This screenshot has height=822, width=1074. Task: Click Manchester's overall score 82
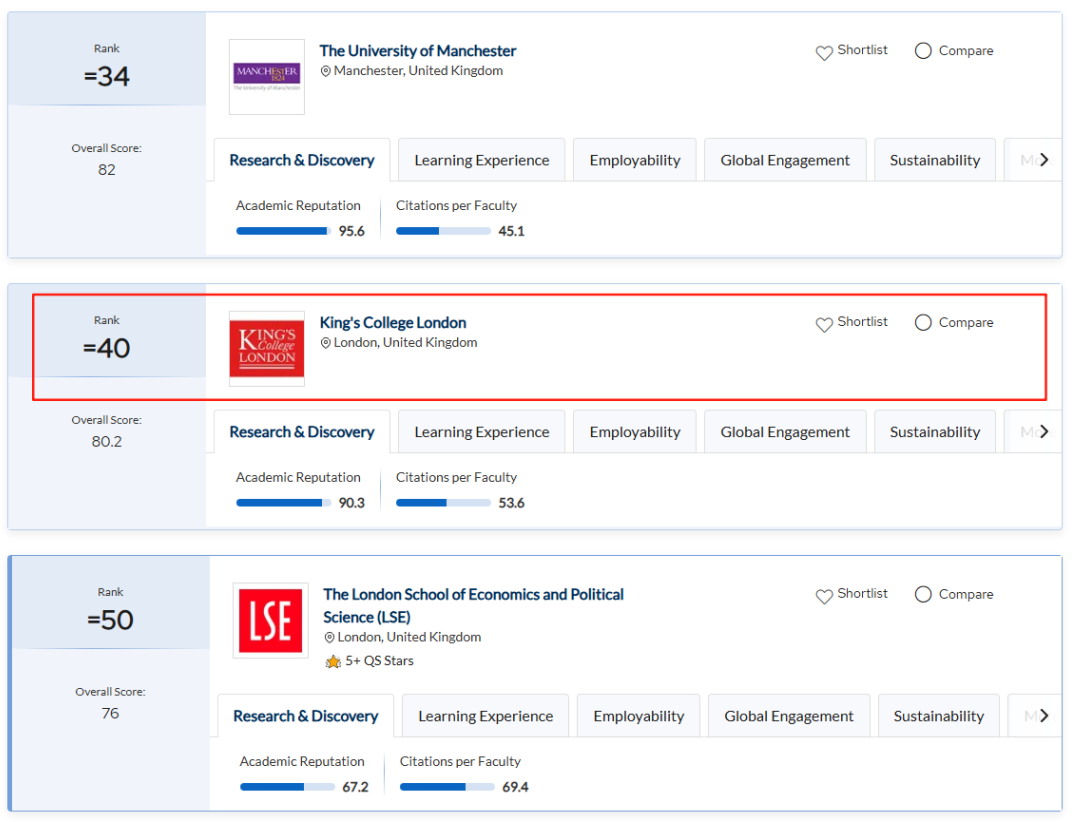click(x=107, y=170)
